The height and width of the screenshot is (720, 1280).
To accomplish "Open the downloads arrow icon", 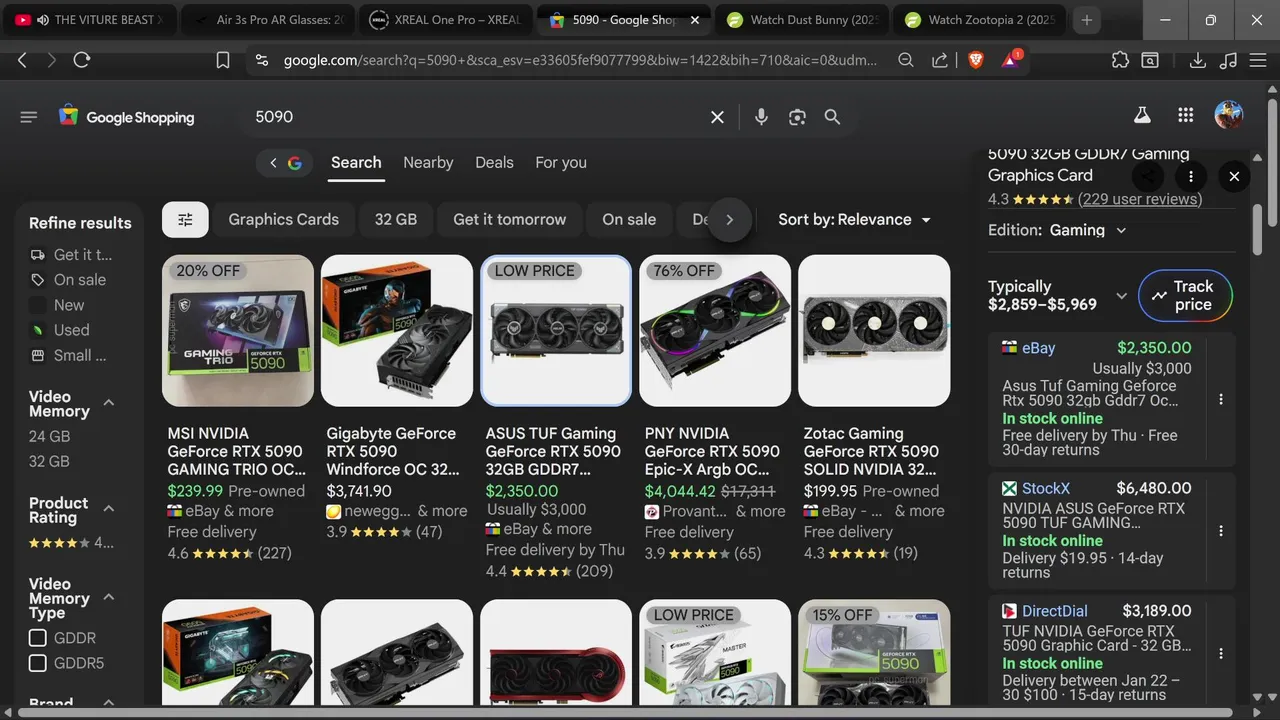I will [1197, 60].
